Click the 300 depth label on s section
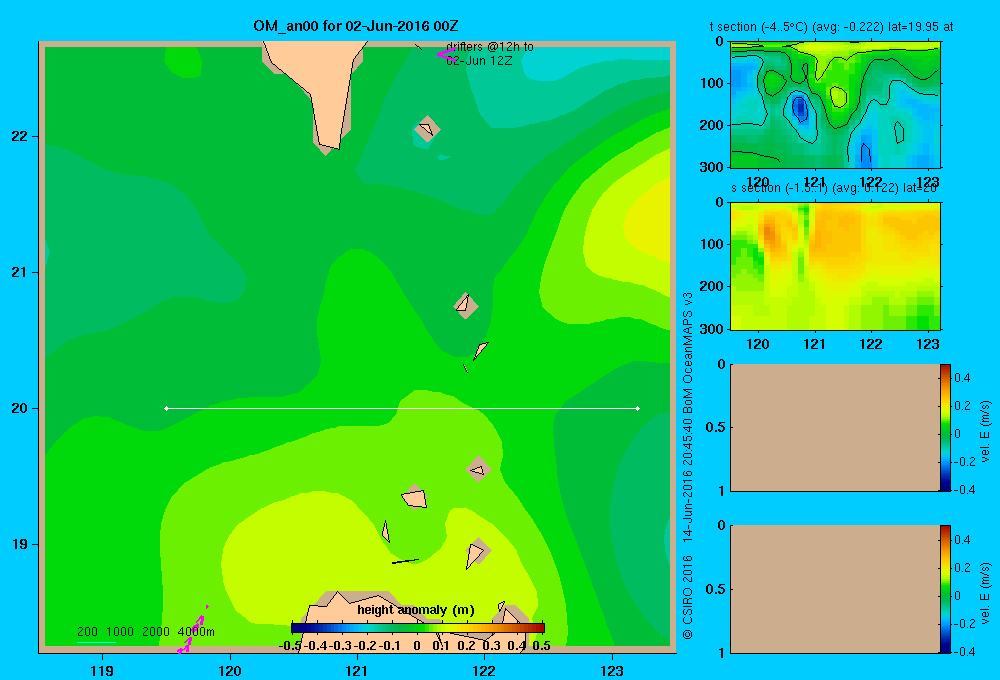 tap(712, 329)
